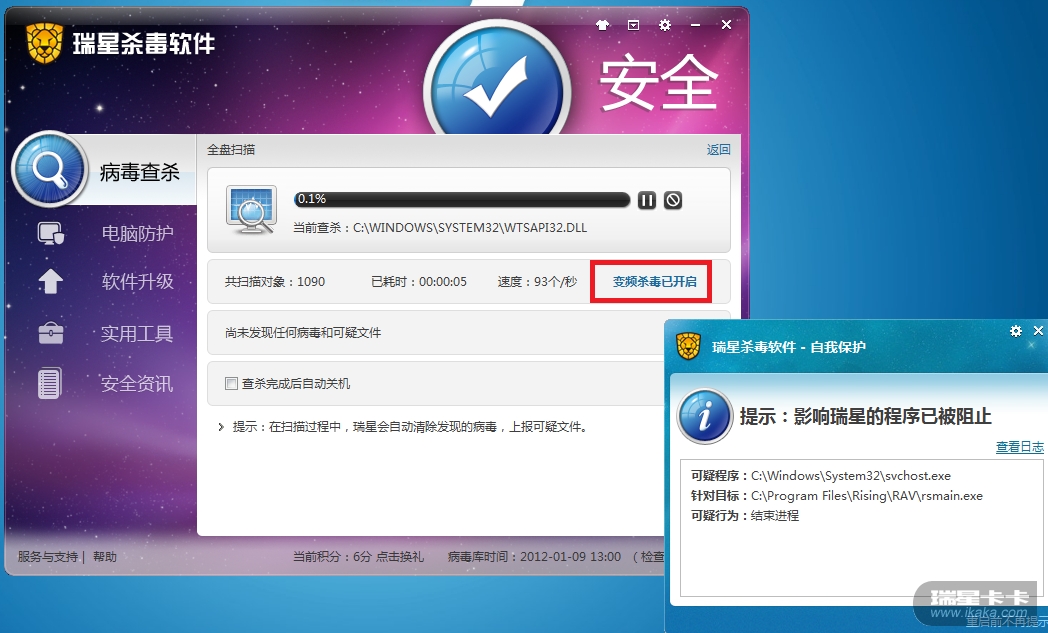Image resolution: width=1048 pixels, height=633 pixels.
Task: Open 服务与支持 link
Action: [x=47, y=556]
